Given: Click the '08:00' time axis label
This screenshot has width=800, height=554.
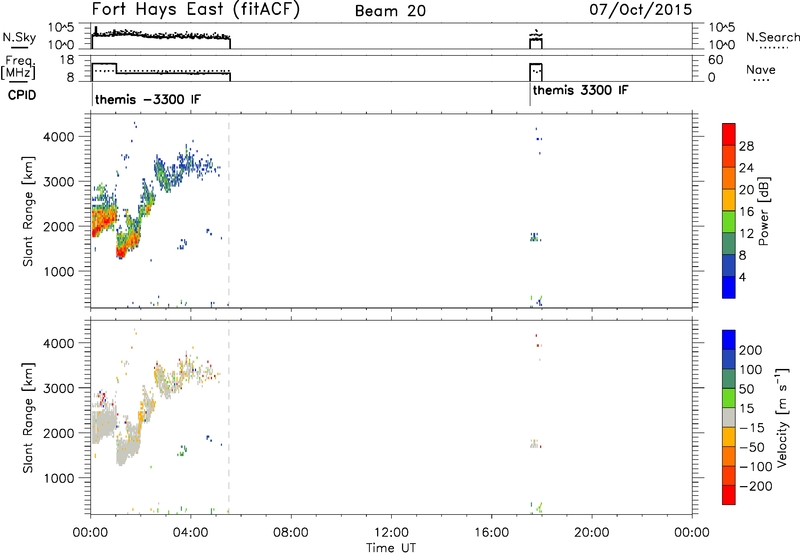Looking at the screenshot, I should point(291,533).
